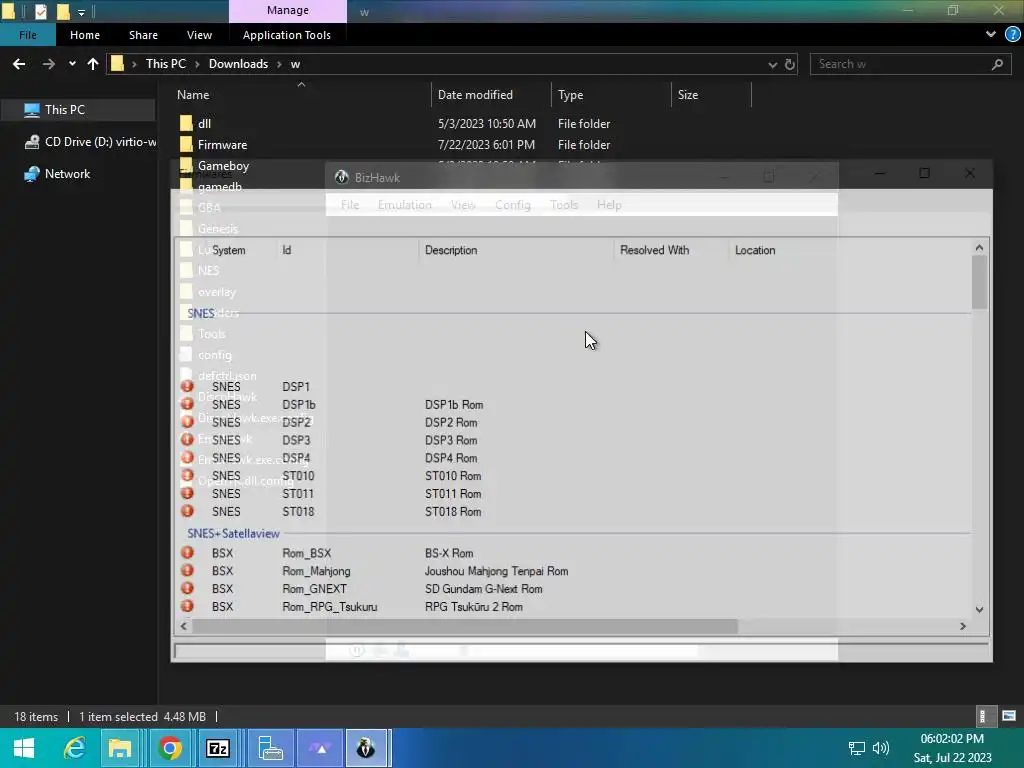Click Explorer help question mark icon
Image resolution: width=1024 pixels, height=768 pixels.
coord(1012,35)
